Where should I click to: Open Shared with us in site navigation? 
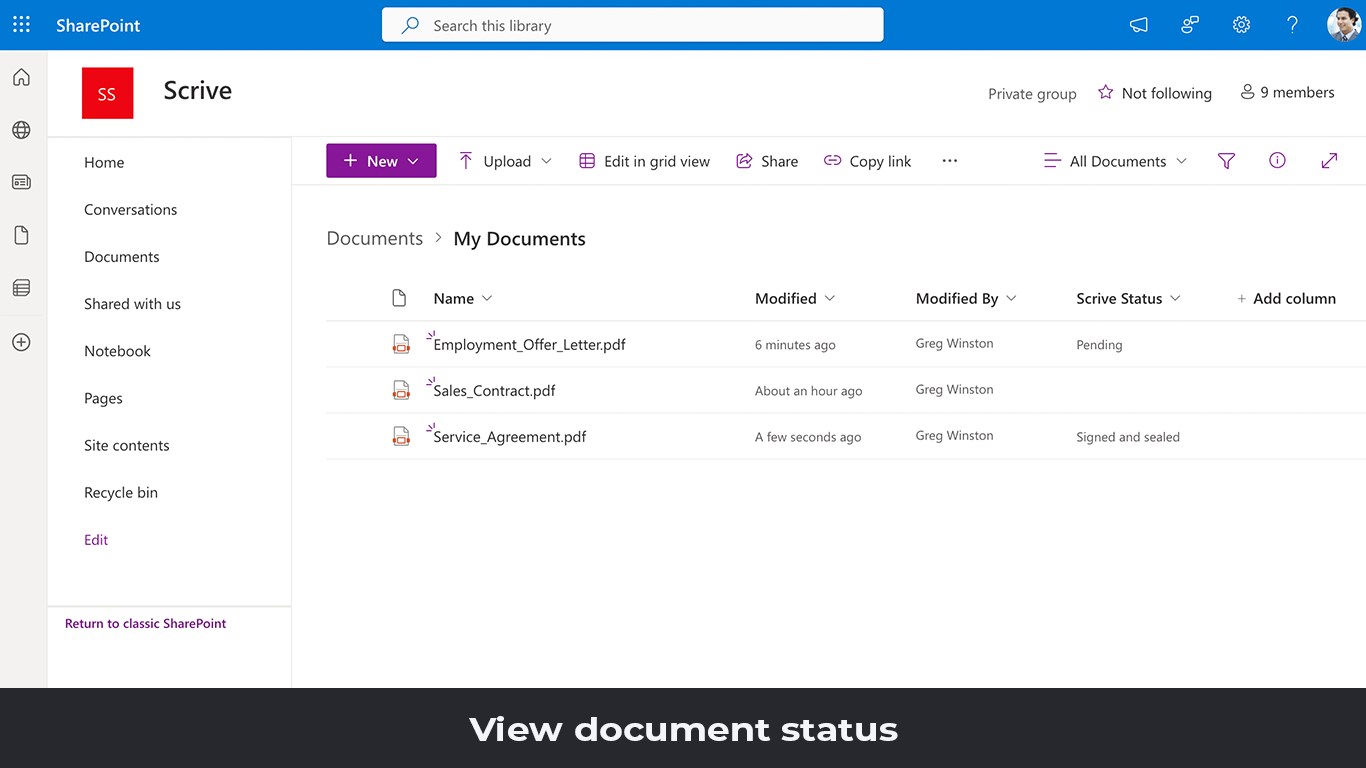pos(132,304)
